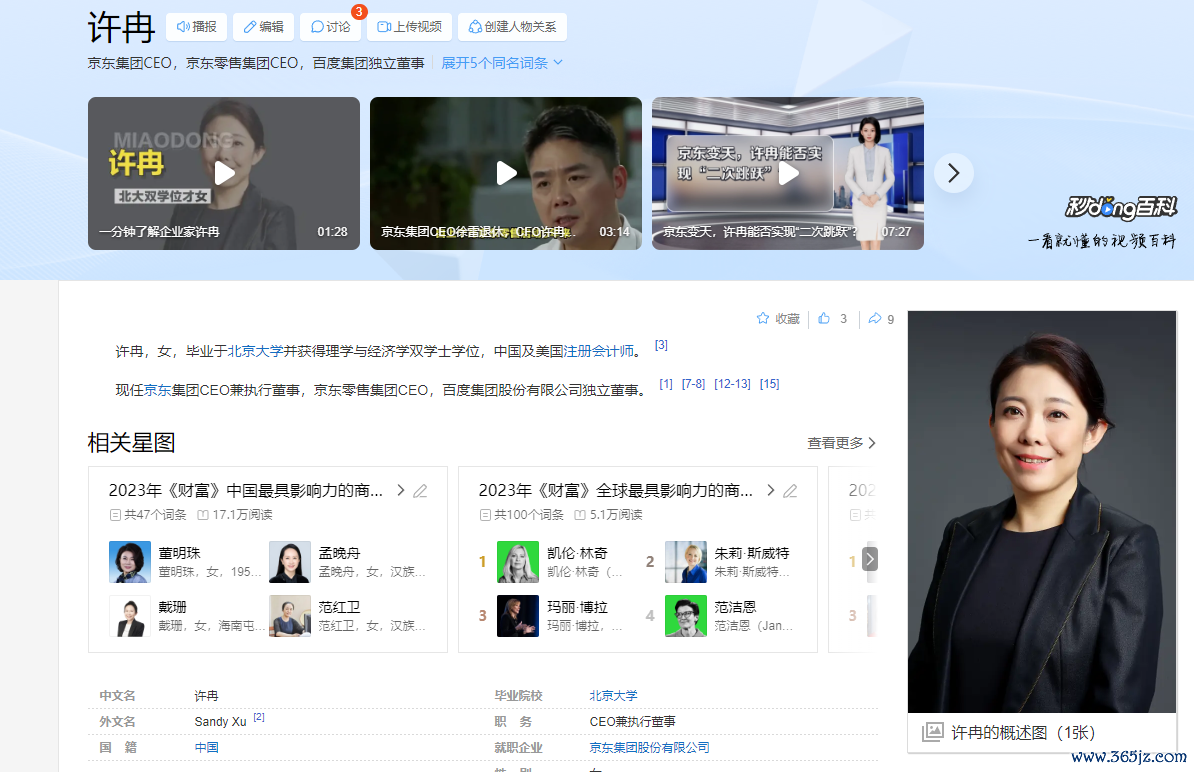Select the text 5.1万阅读
Image resolution: width=1194 pixels, height=772 pixels.
(x=616, y=515)
